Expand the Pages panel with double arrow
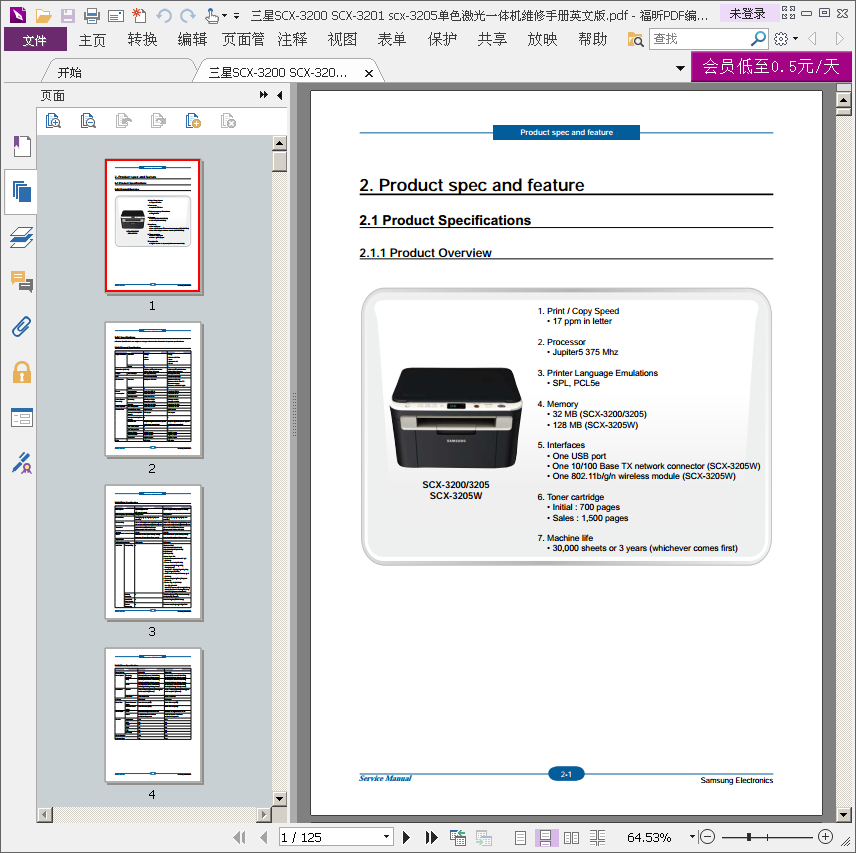 (264, 95)
